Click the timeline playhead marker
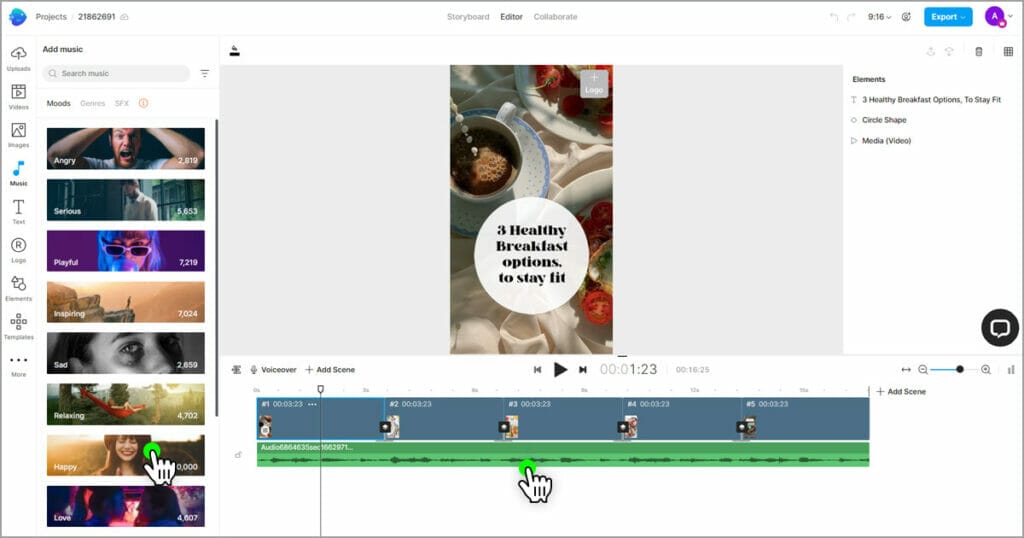 [x=321, y=389]
